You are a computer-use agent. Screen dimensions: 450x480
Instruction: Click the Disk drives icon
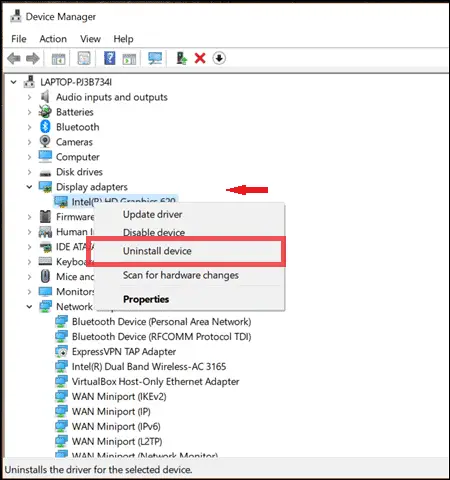click(45, 173)
